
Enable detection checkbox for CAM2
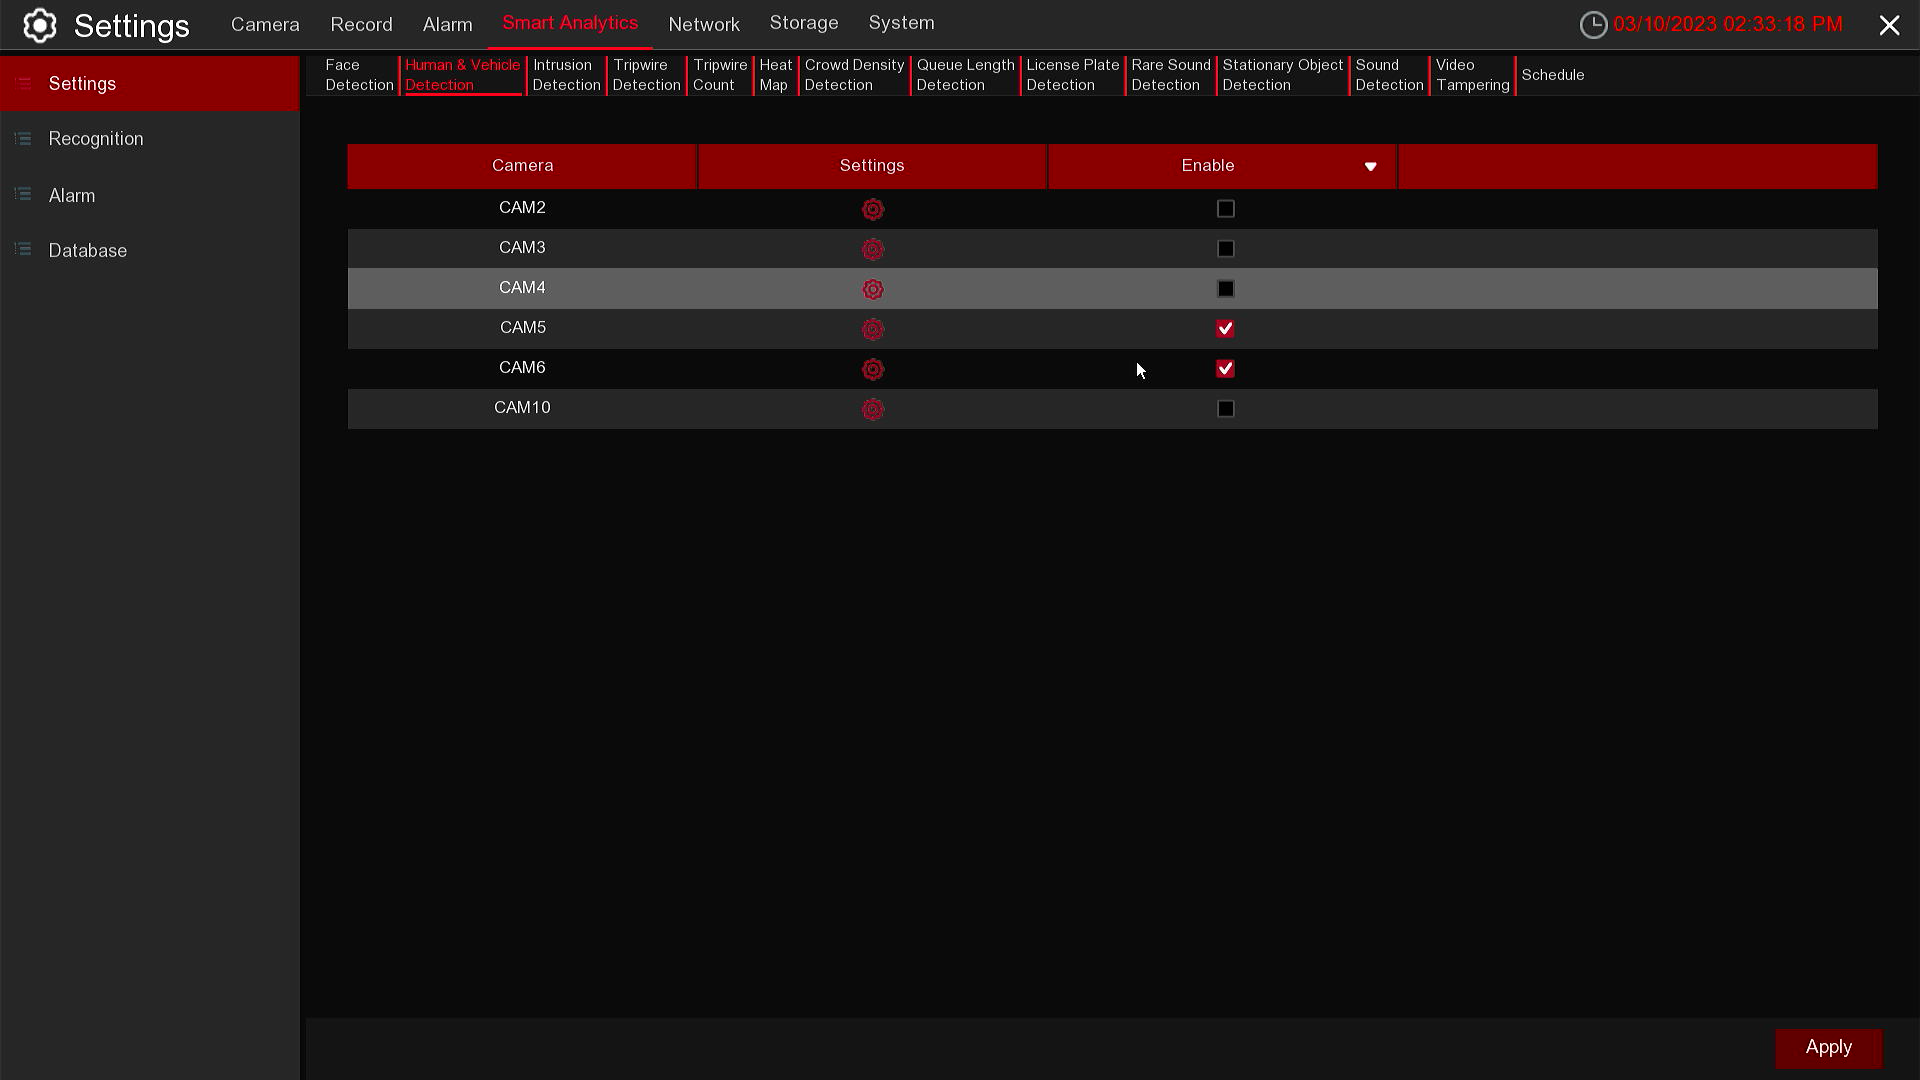point(1225,209)
